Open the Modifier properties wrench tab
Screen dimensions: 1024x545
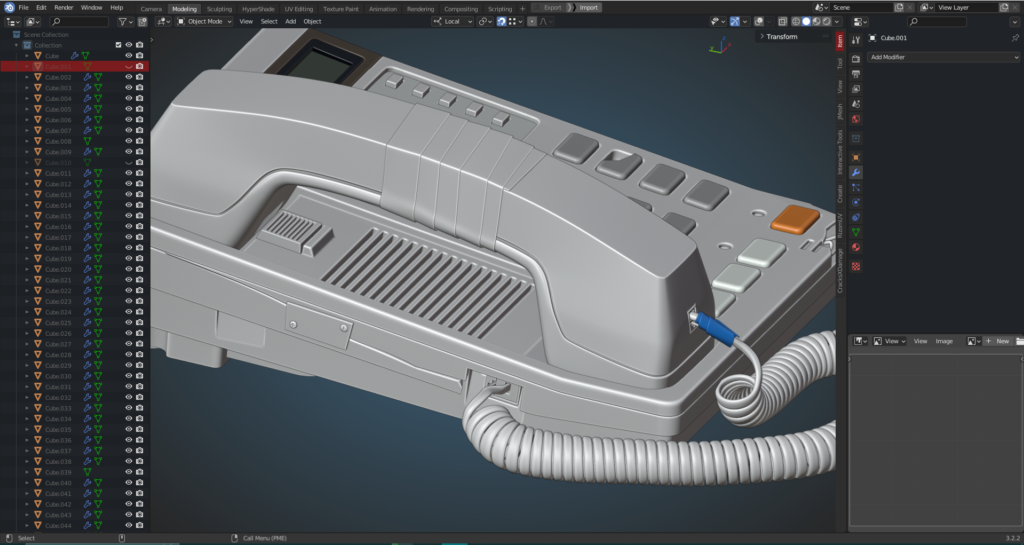pos(856,172)
